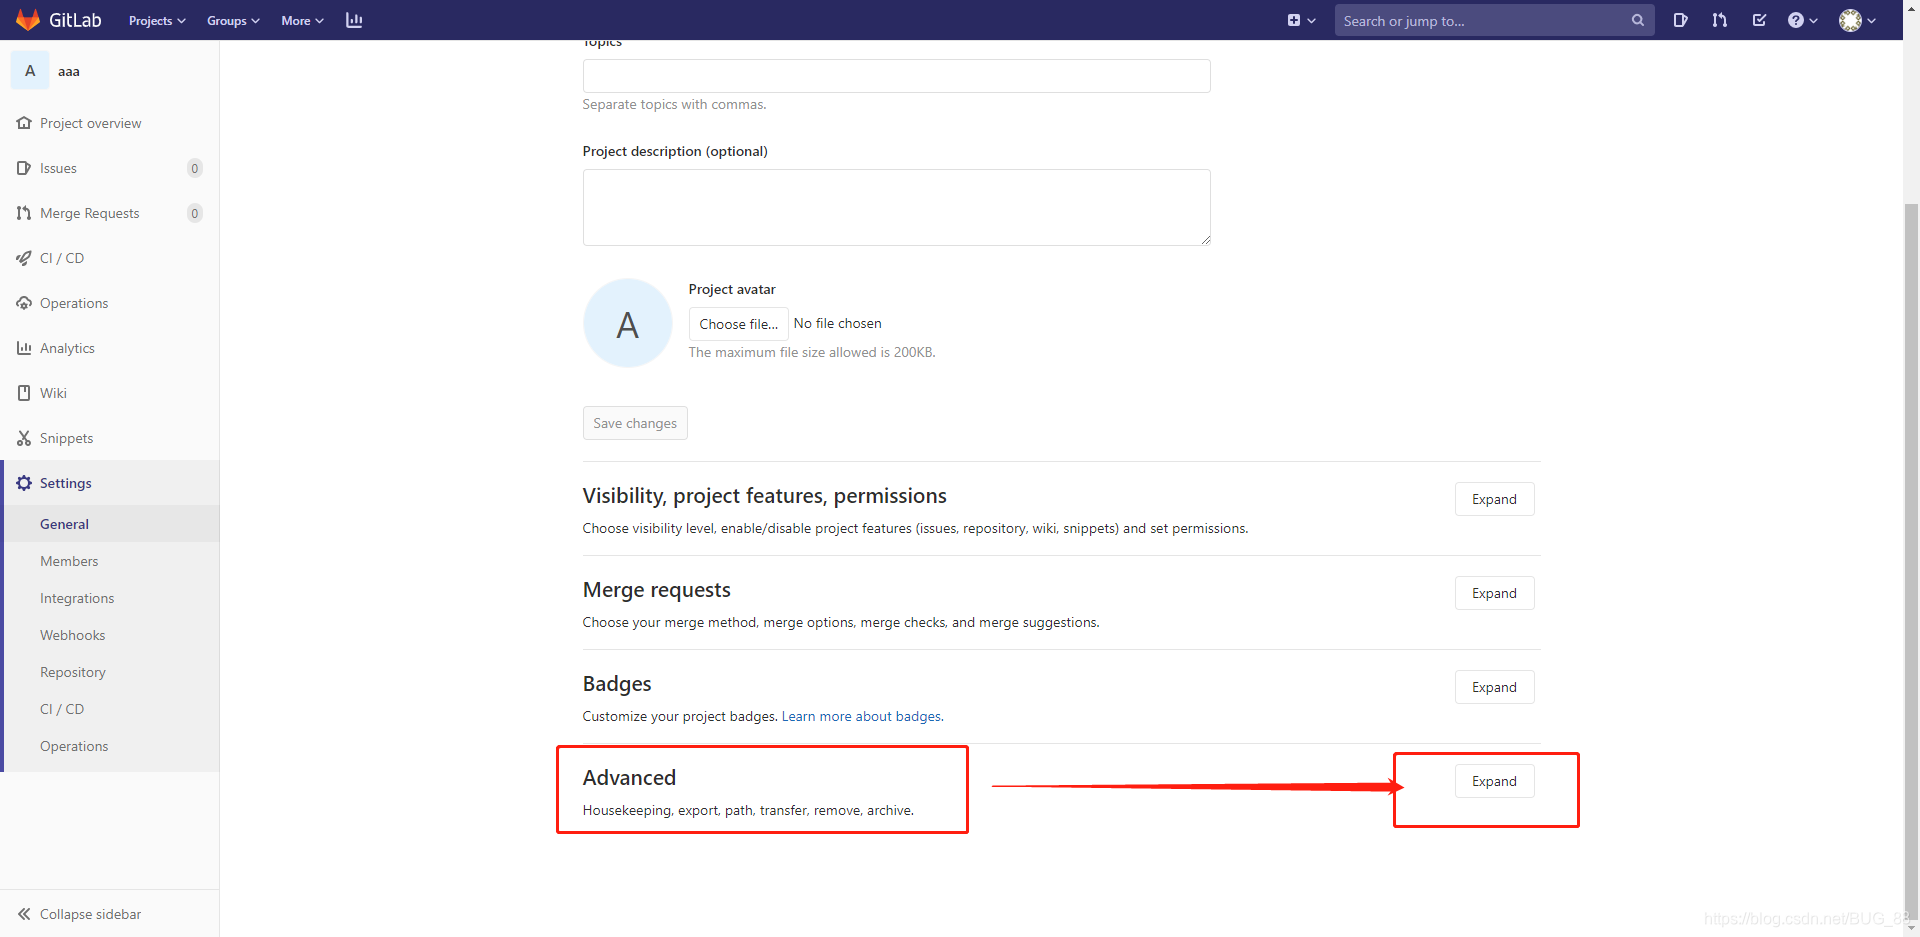Click the Issues sidebar icon
This screenshot has width=1920, height=937.
[x=24, y=168]
